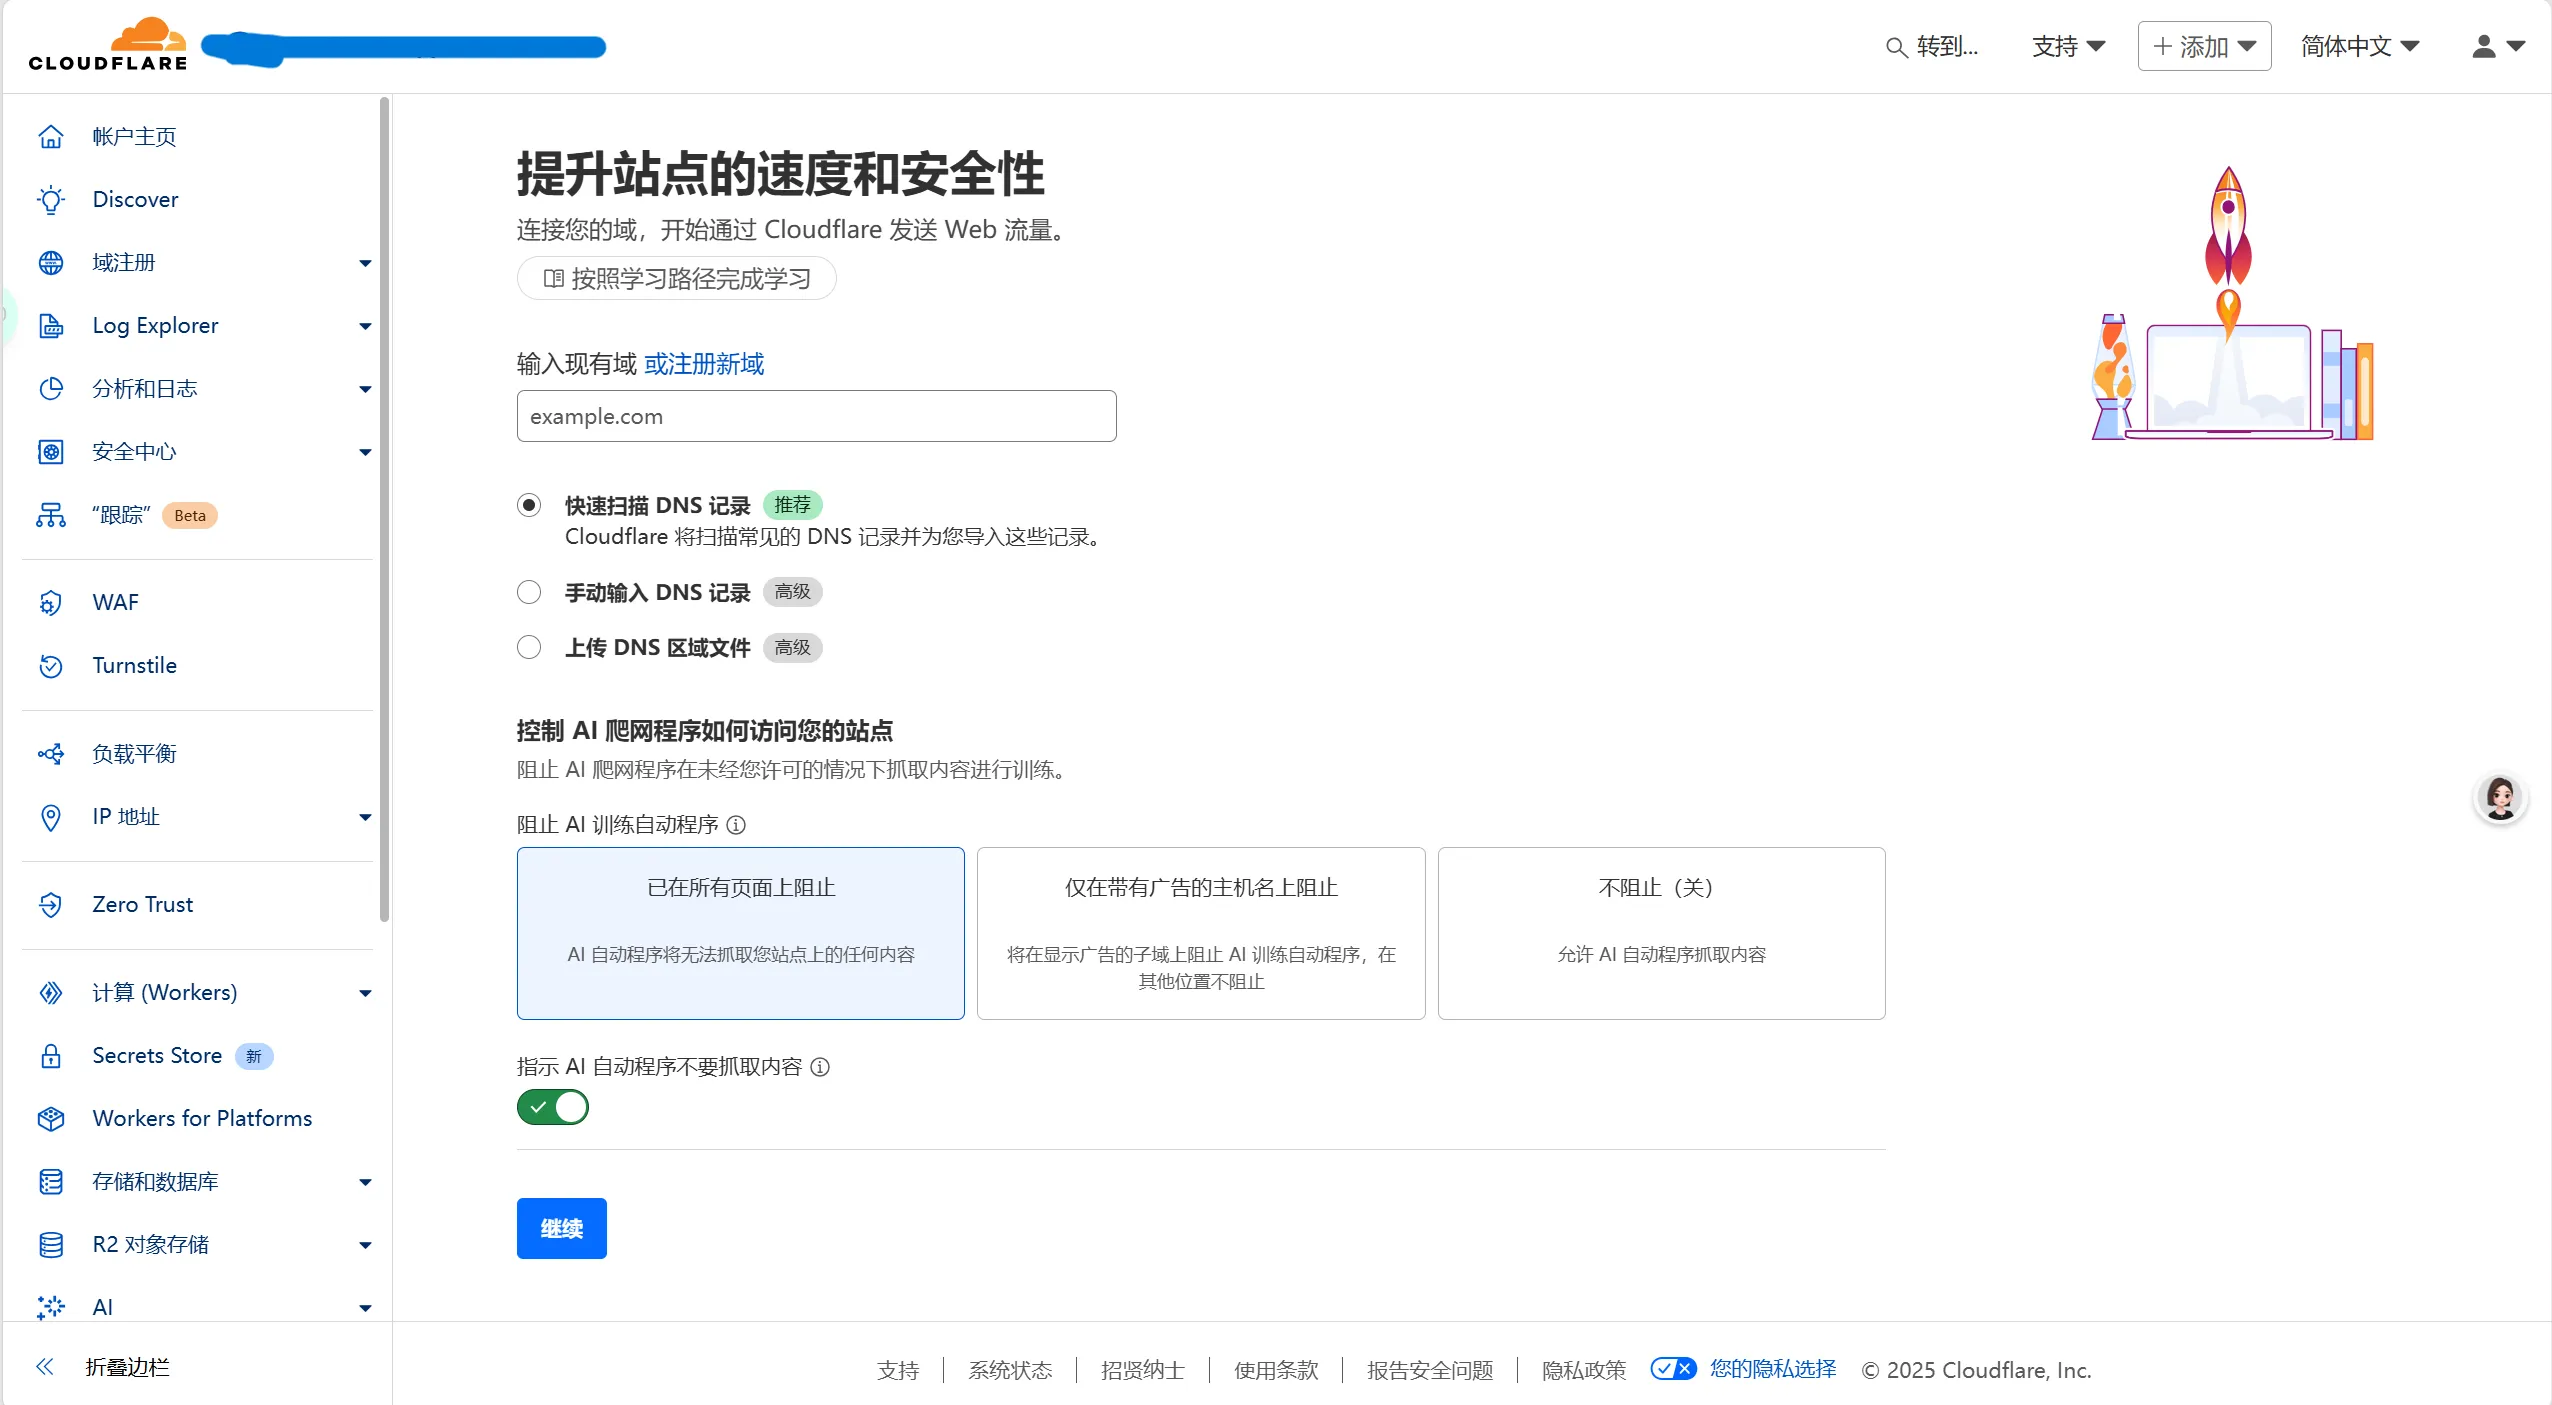2552x1405 pixels.
Task: Click the 跟踪 network icon
Action: click(51, 515)
